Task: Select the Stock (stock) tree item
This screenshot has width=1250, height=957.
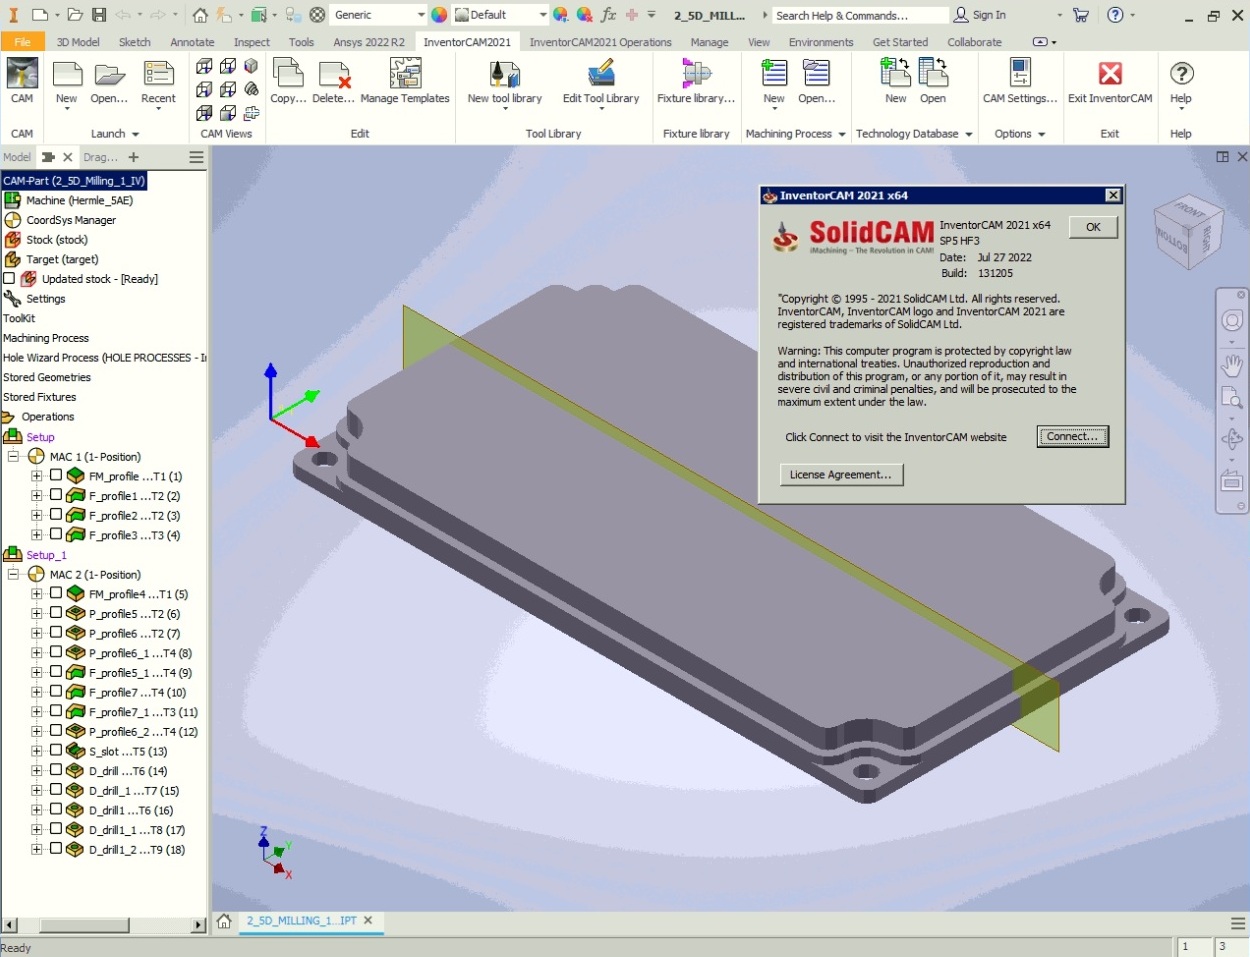Action: [x=47, y=240]
